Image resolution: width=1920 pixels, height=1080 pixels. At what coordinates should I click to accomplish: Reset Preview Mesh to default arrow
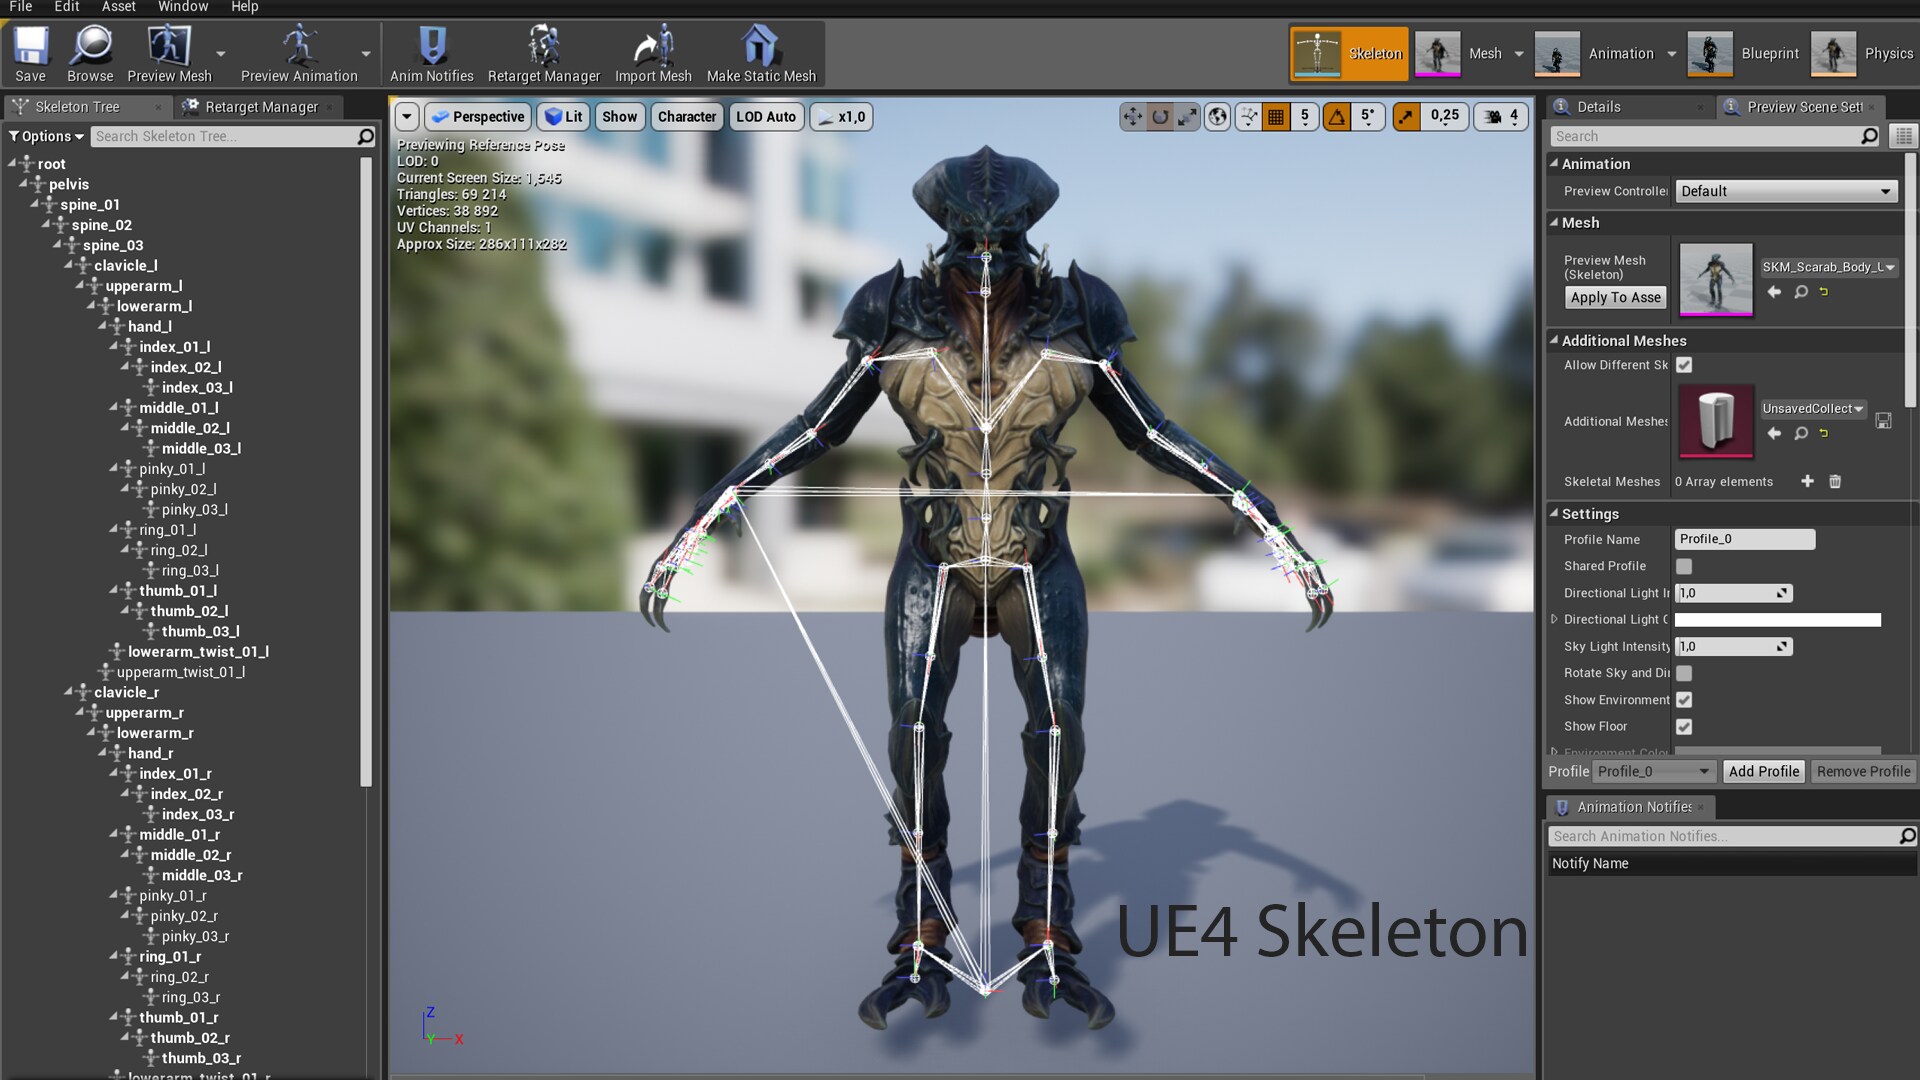[x=1824, y=292]
